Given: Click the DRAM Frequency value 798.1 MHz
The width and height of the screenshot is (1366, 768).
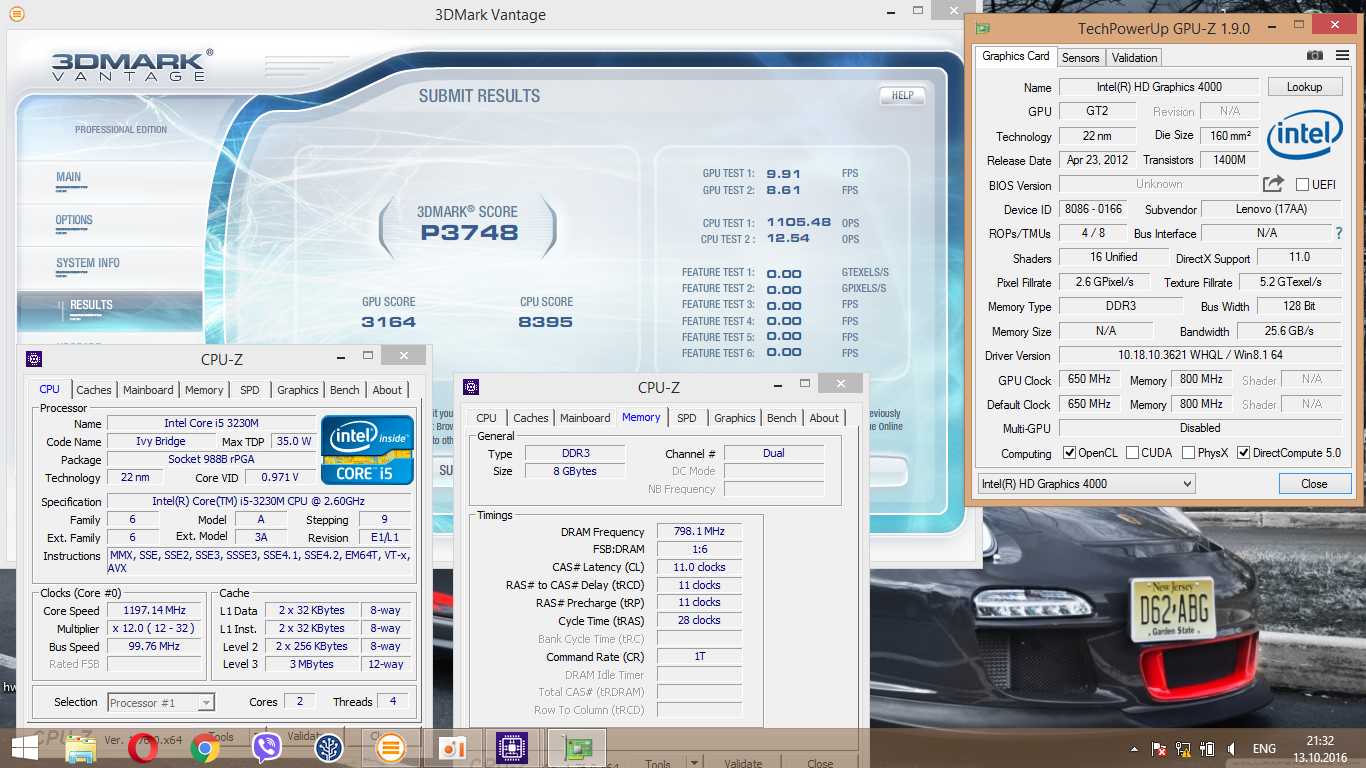Looking at the screenshot, I should [x=699, y=532].
